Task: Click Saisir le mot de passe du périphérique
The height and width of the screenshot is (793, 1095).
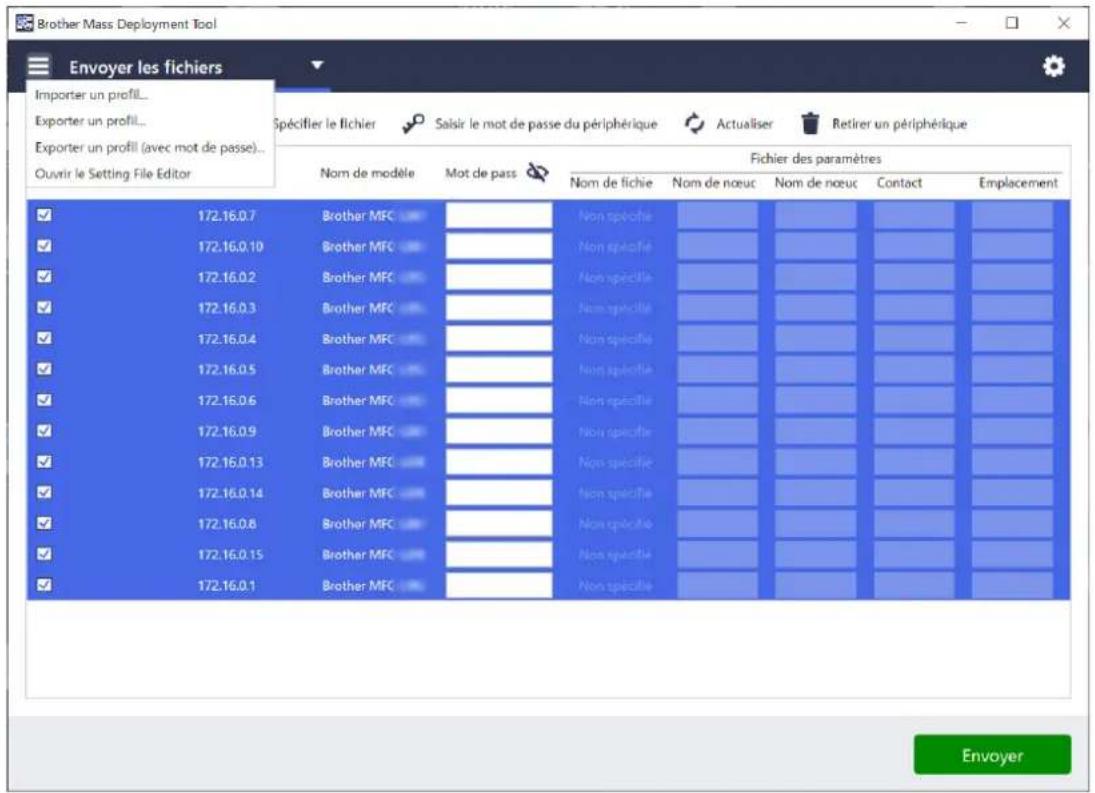Action: pos(546,124)
